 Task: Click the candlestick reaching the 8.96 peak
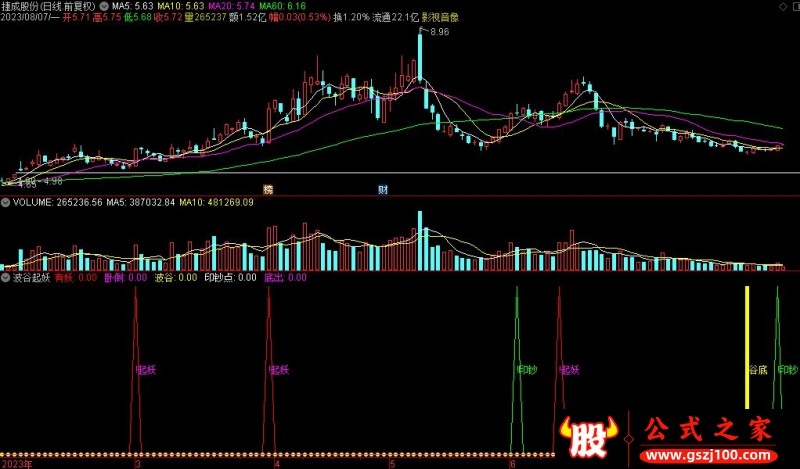[420, 55]
